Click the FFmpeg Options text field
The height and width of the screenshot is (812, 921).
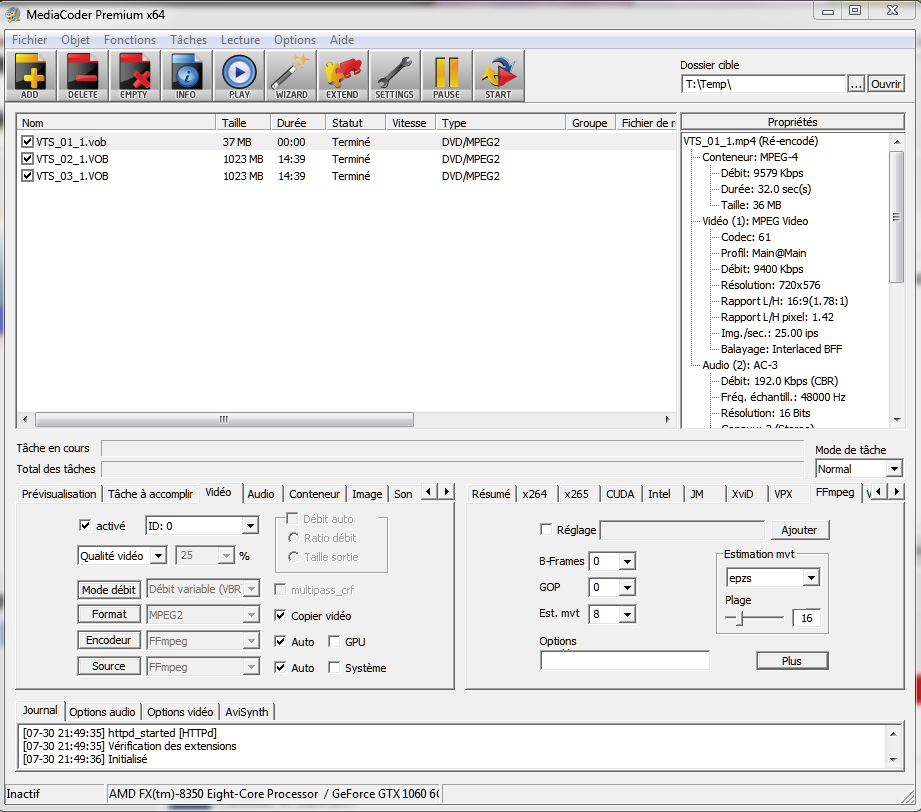point(624,660)
